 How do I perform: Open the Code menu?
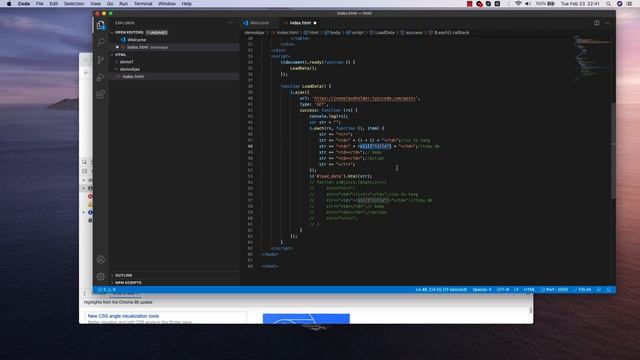click(x=24, y=4)
